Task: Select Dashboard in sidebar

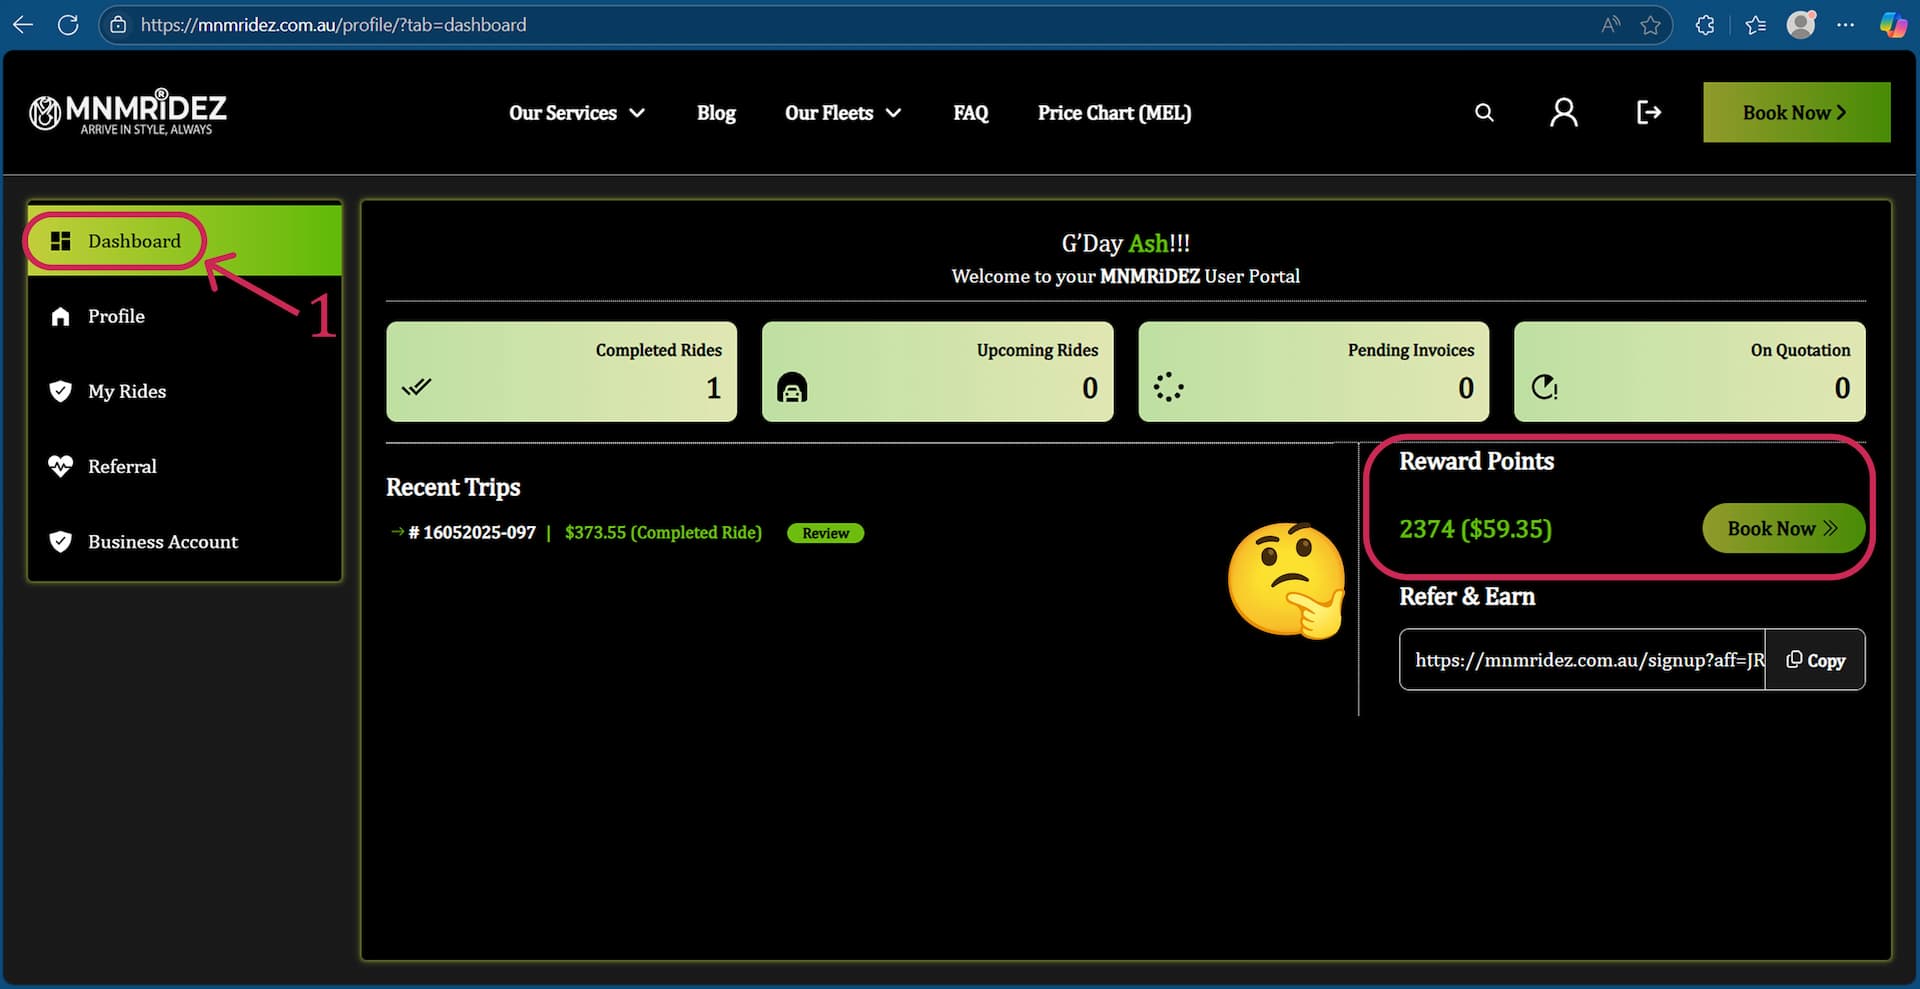Action: [x=185, y=241]
